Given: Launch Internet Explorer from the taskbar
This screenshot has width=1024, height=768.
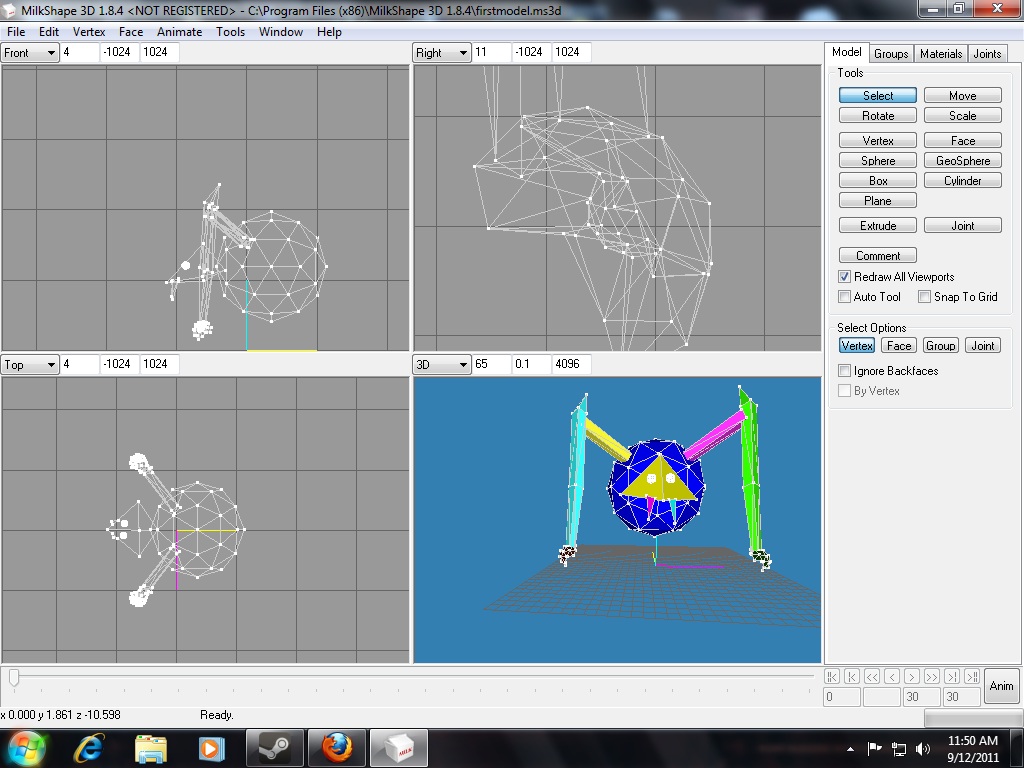Looking at the screenshot, I should click(x=90, y=747).
